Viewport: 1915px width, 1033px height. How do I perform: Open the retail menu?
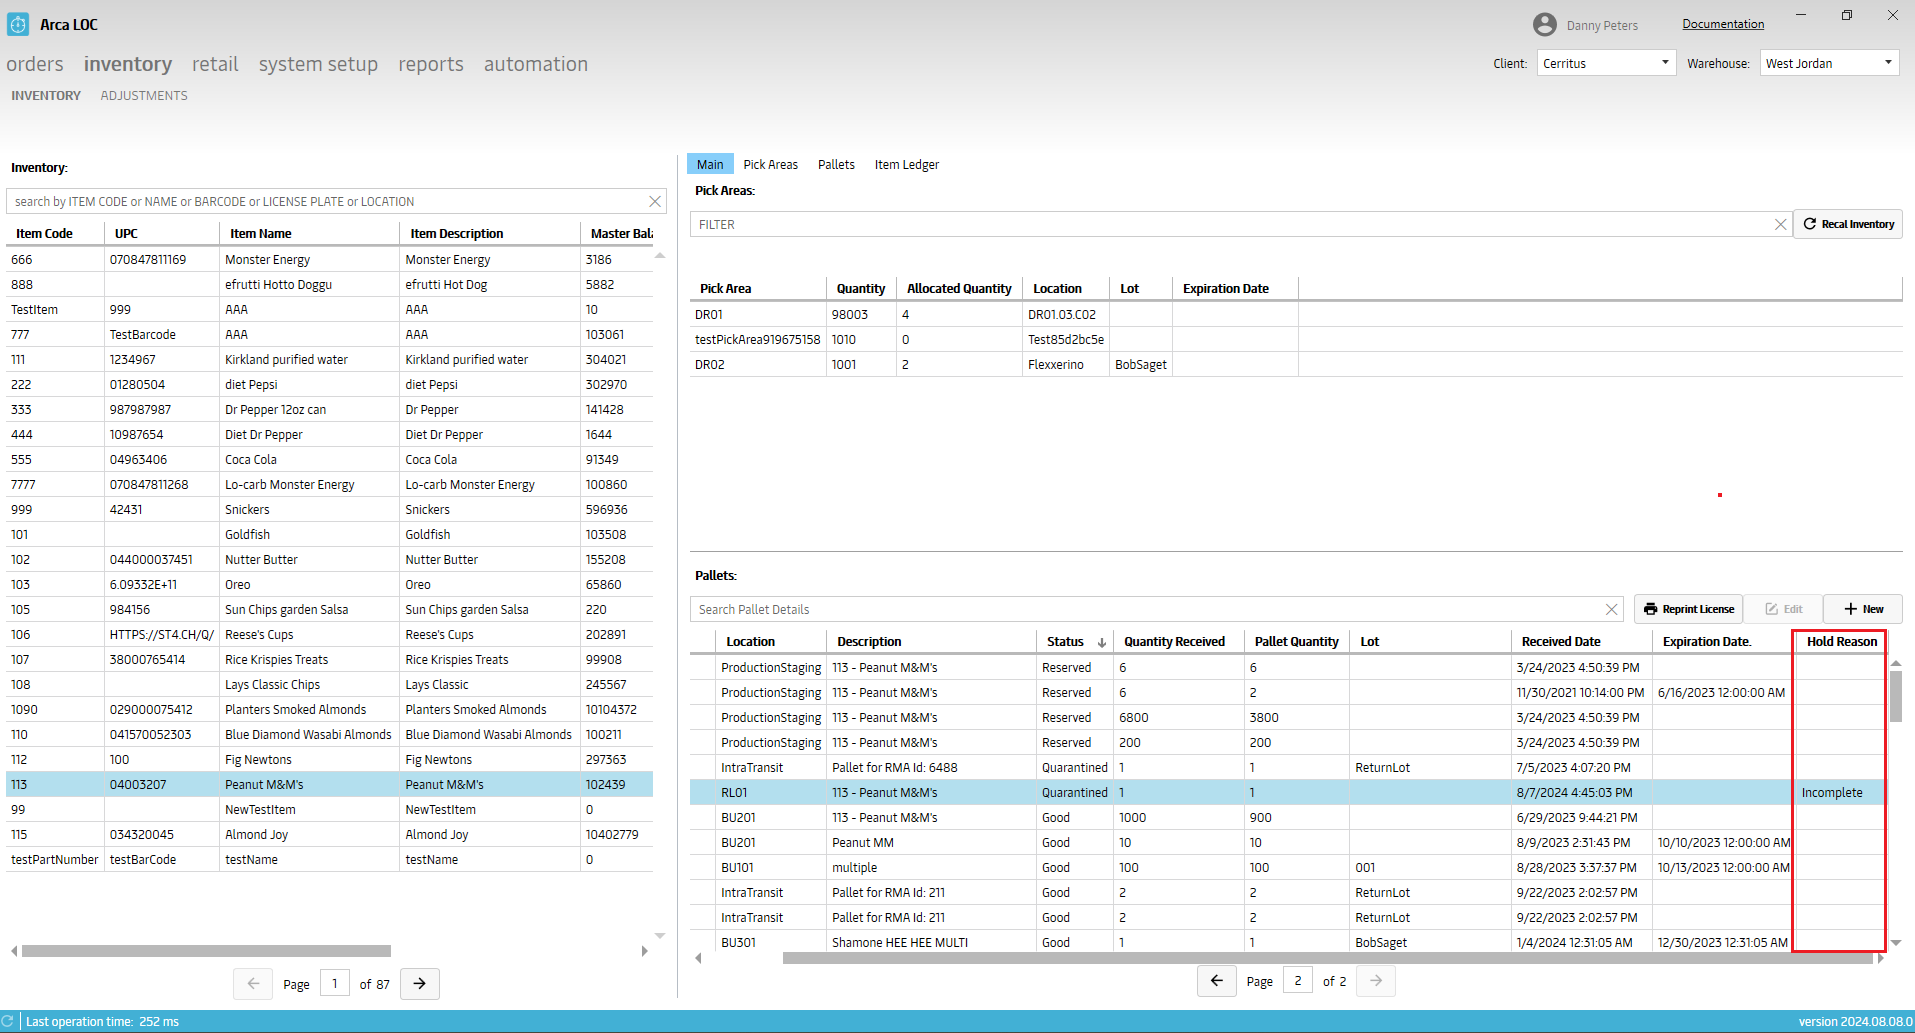click(x=215, y=64)
